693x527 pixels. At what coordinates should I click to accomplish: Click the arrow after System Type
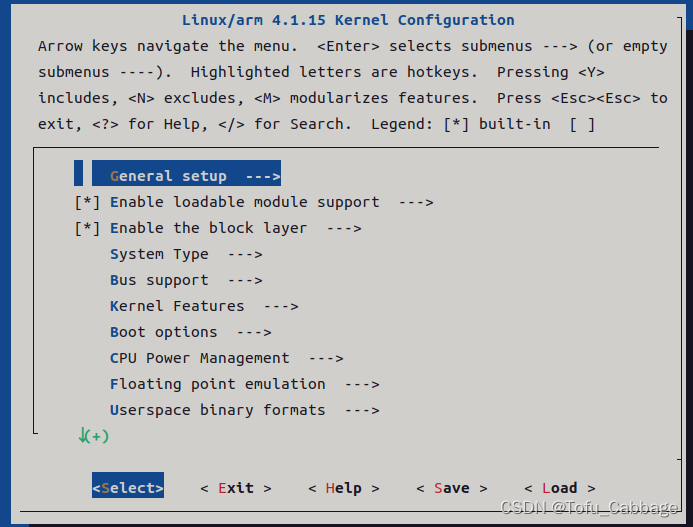point(245,255)
